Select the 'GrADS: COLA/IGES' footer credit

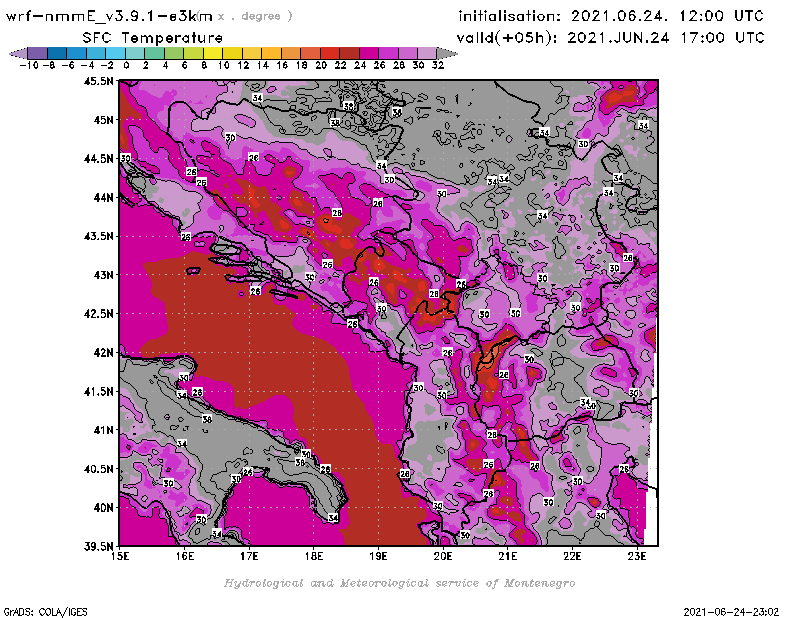(45, 612)
